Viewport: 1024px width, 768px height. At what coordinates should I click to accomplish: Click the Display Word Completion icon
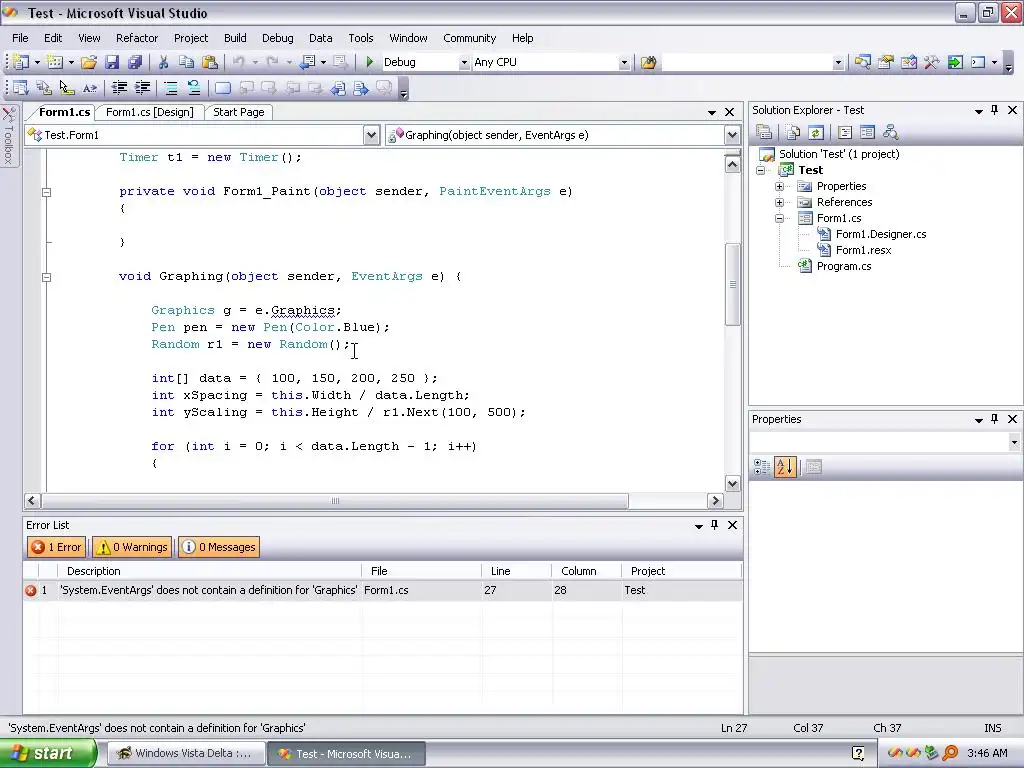point(89,88)
